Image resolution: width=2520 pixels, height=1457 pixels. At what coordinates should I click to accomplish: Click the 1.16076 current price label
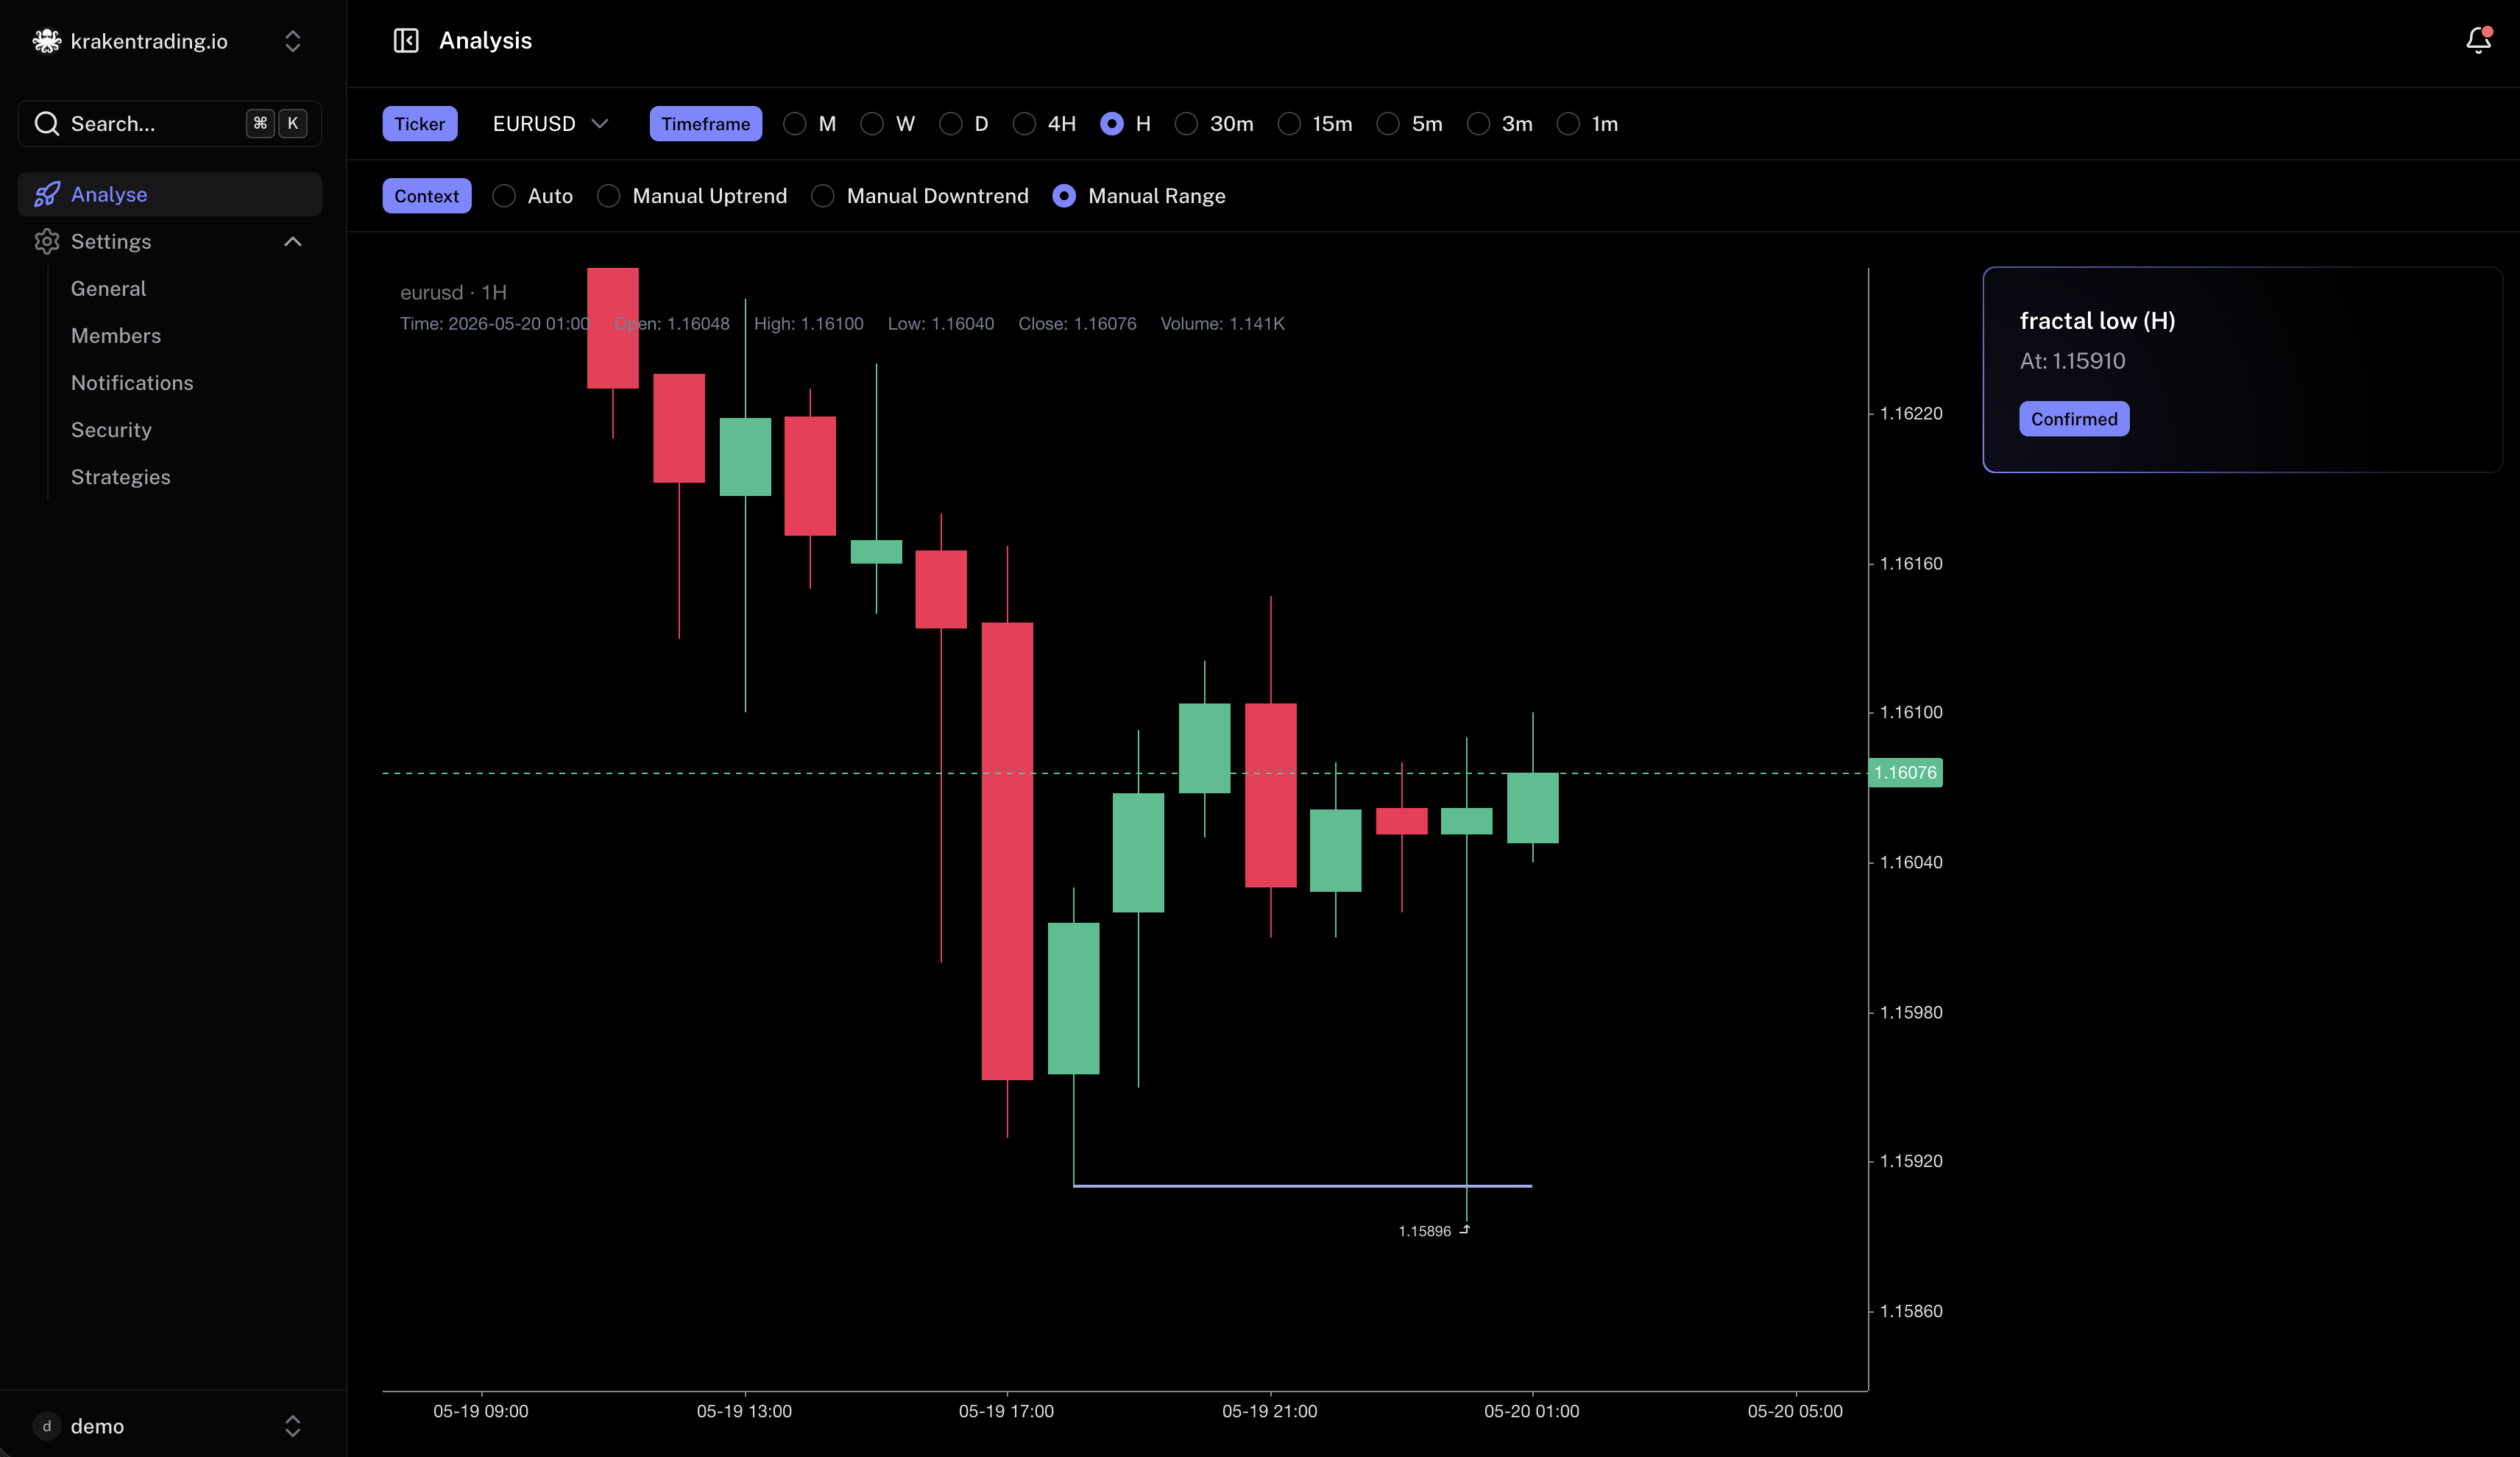click(1905, 772)
